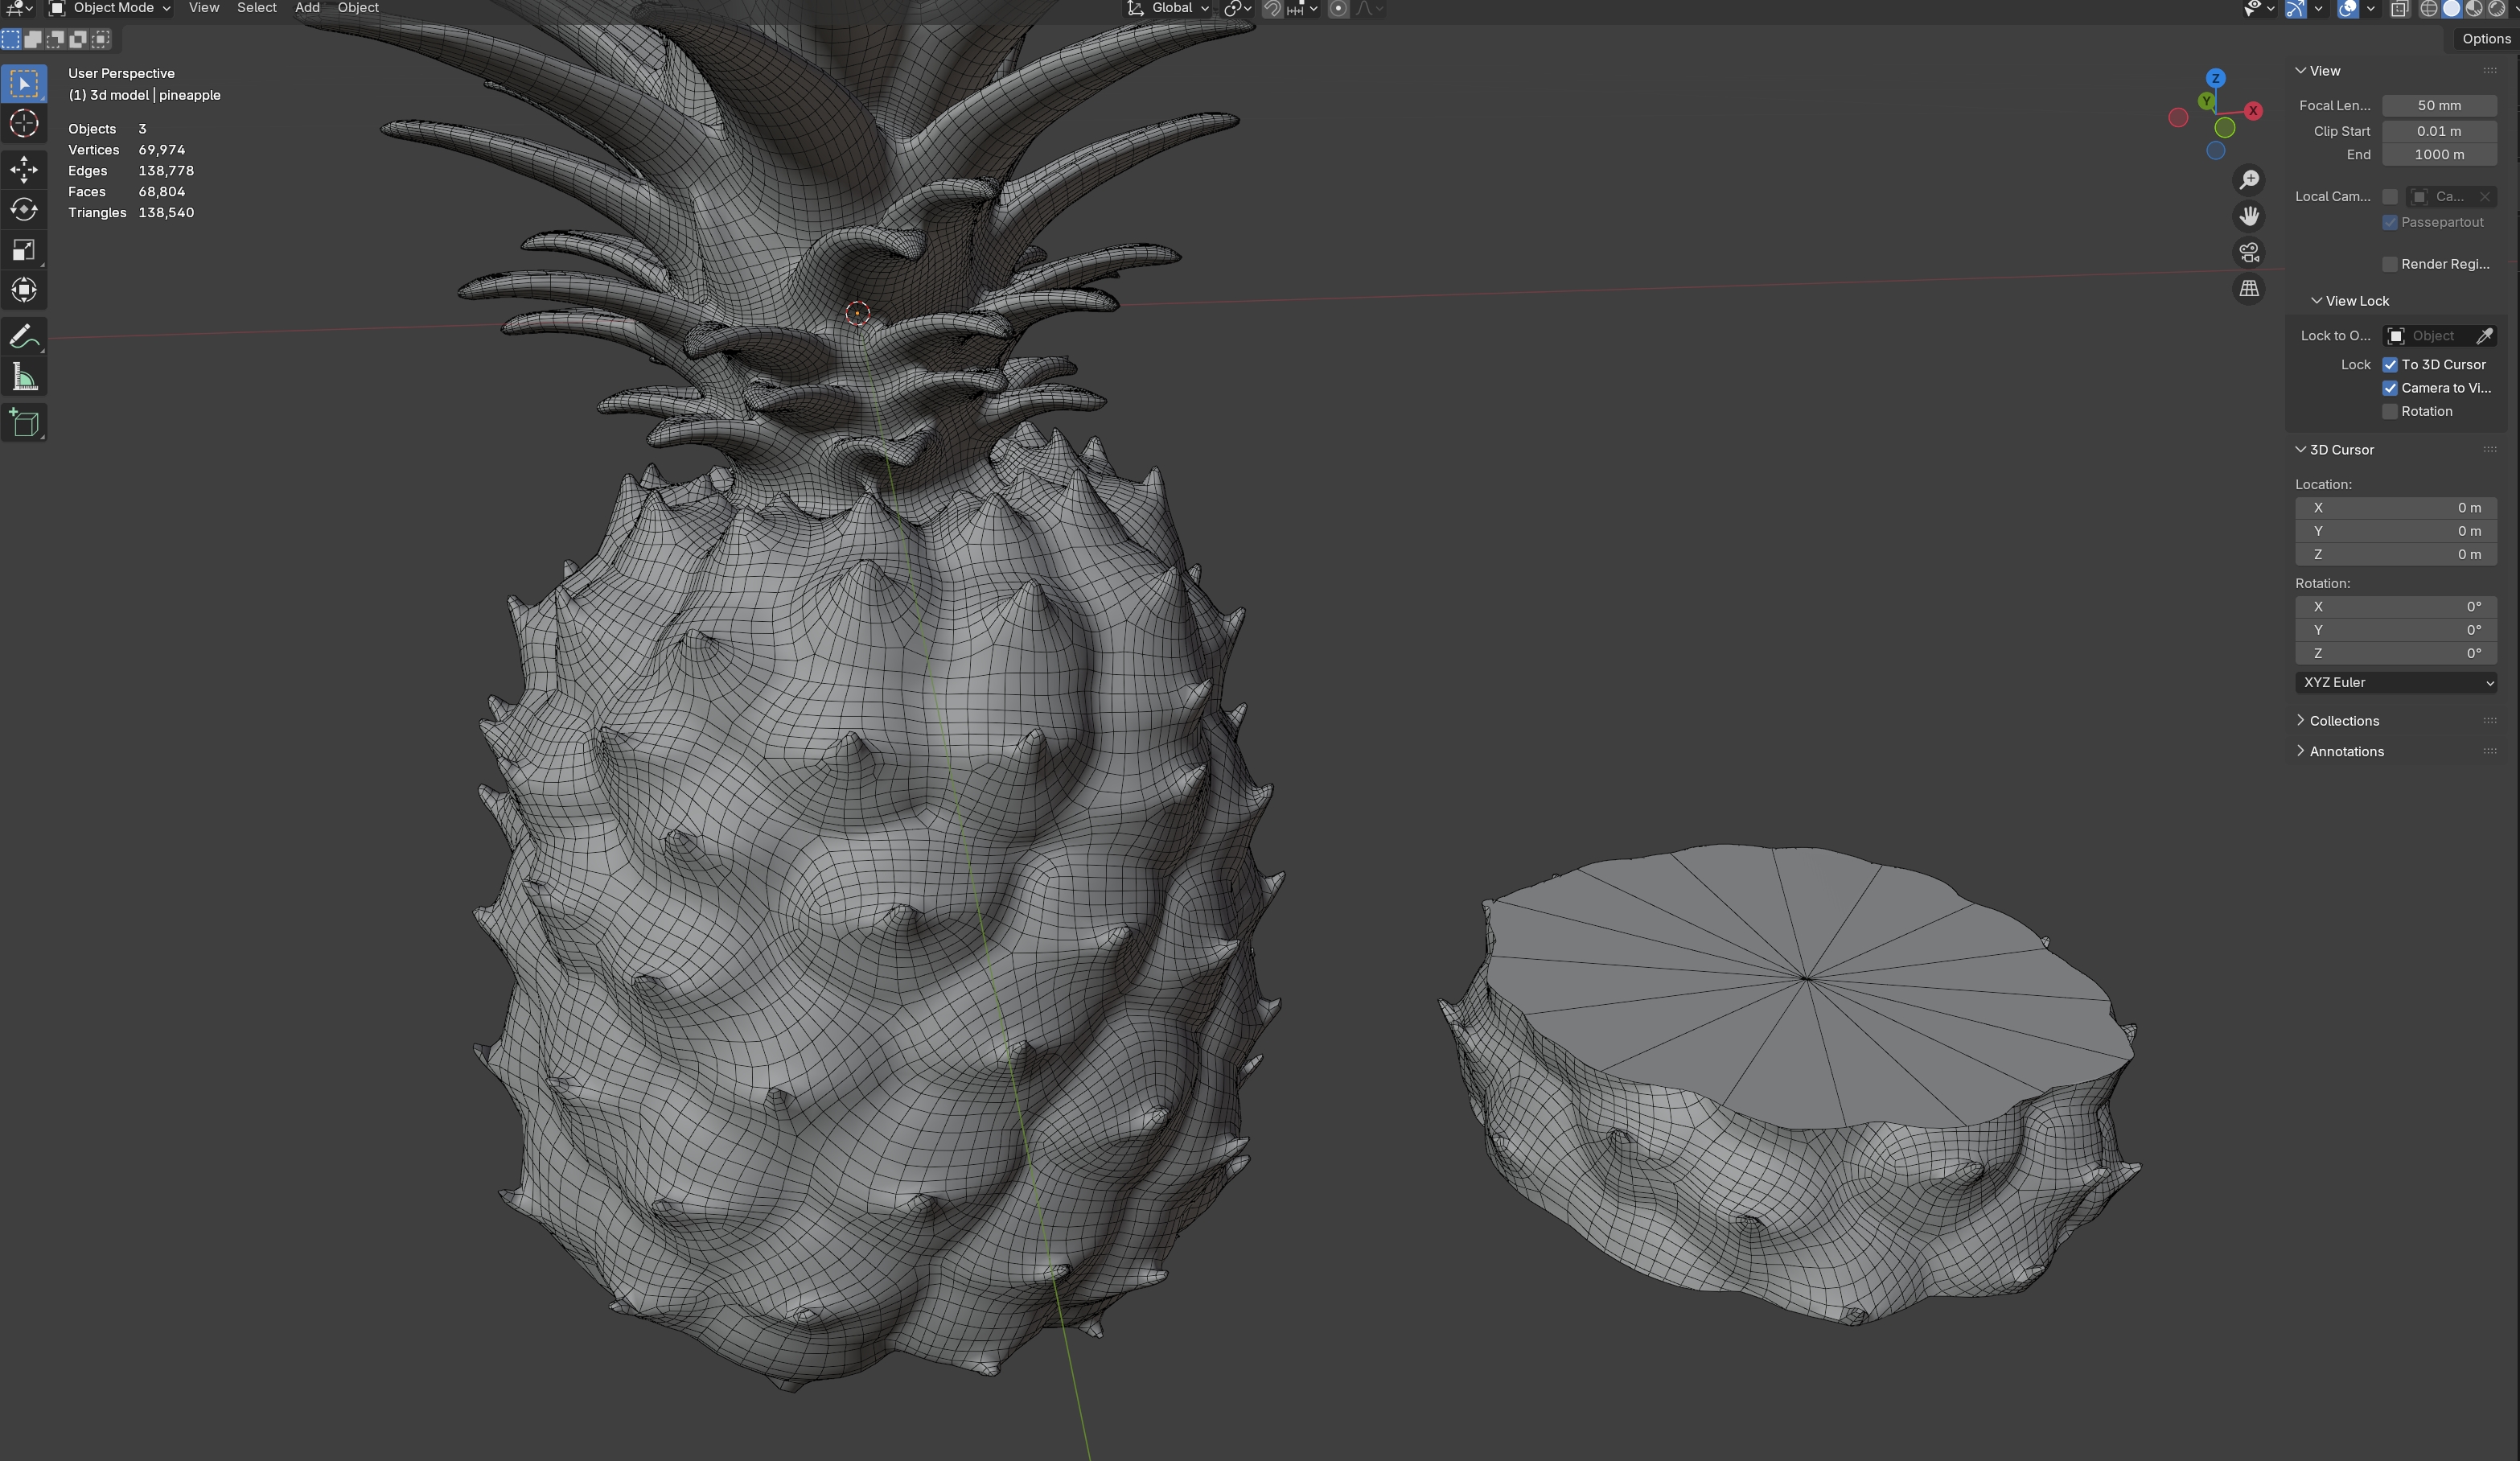
Task: Enable the Render Region checkbox
Action: (2390, 264)
